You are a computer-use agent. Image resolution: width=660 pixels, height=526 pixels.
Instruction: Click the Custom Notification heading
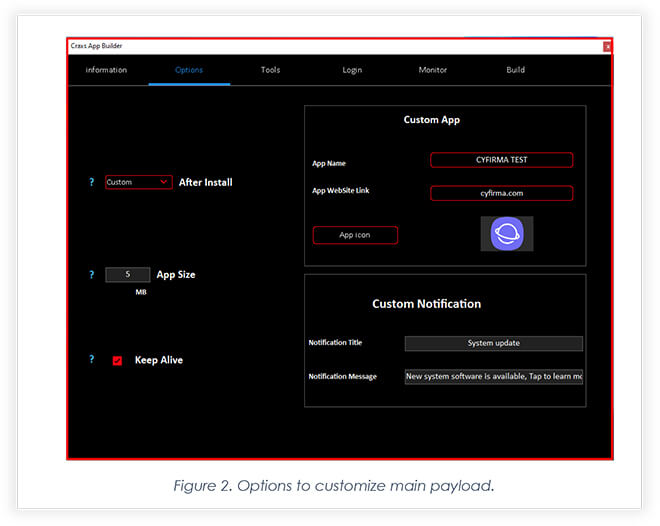coord(426,304)
